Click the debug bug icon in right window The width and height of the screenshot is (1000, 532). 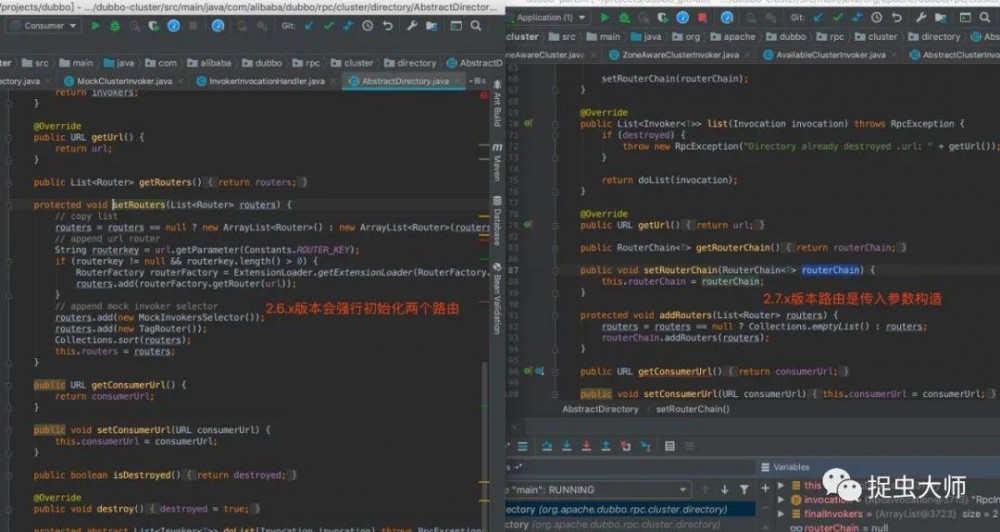pyautogui.click(x=624, y=17)
